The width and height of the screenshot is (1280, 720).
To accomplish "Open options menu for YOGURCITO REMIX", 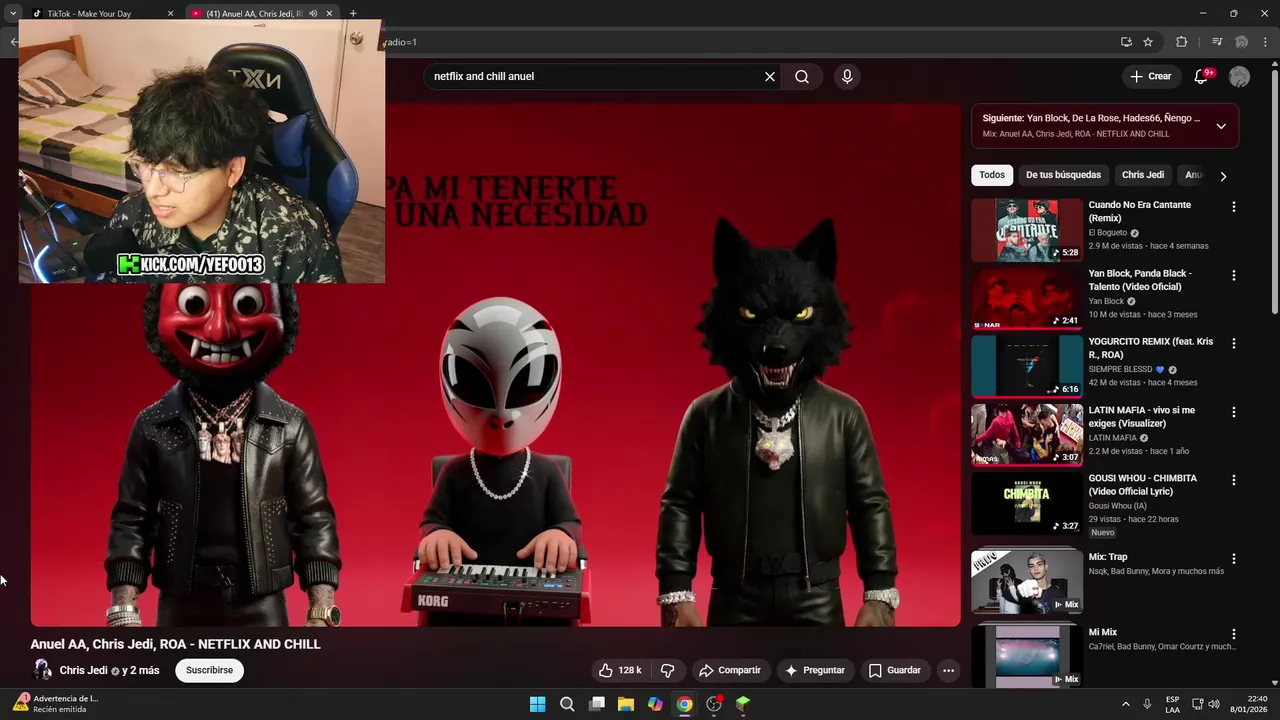I will point(1233,343).
